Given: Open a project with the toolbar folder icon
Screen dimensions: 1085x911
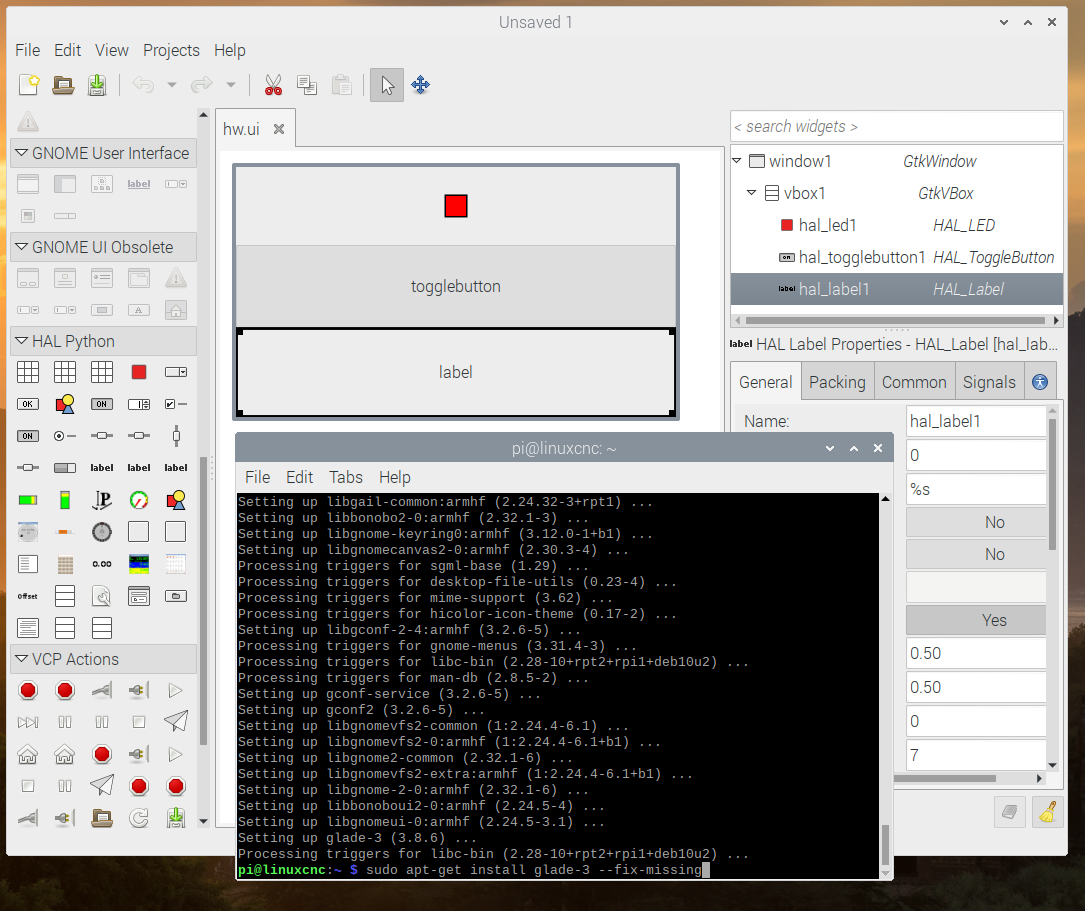Looking at the screenshot, I should point(63,85).
